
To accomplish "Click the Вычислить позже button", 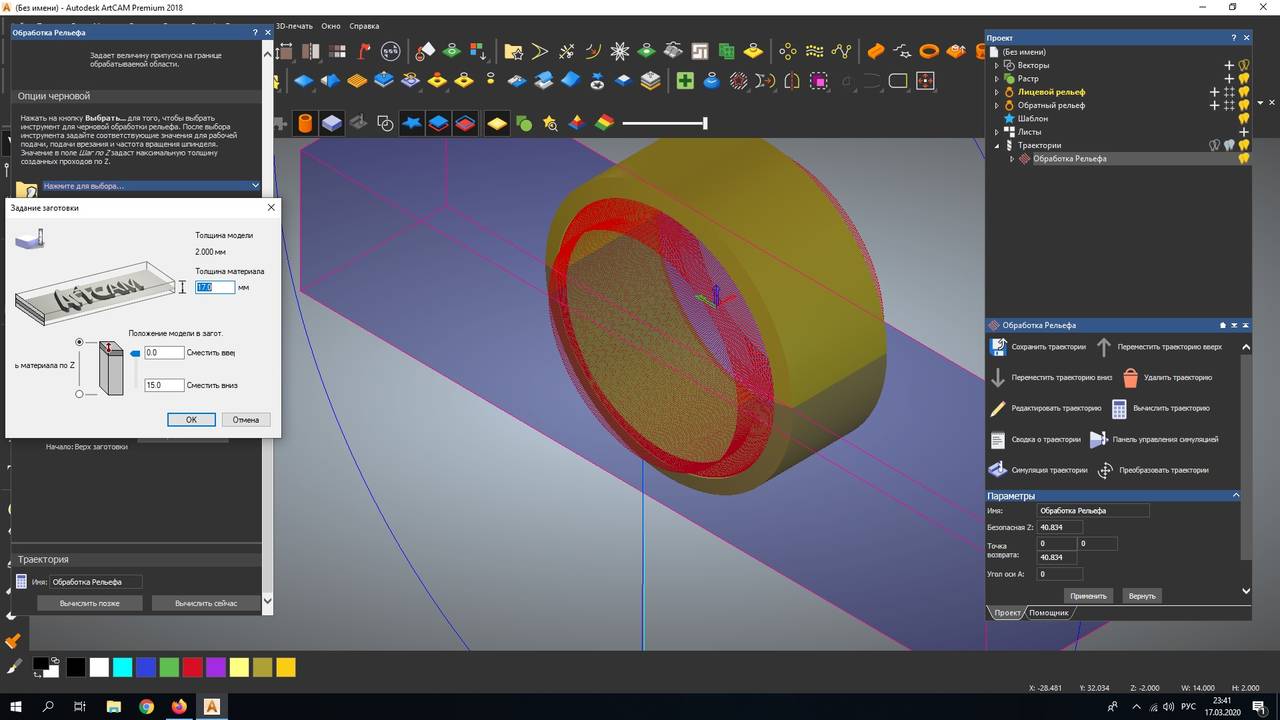I will (x=89, y=603).
